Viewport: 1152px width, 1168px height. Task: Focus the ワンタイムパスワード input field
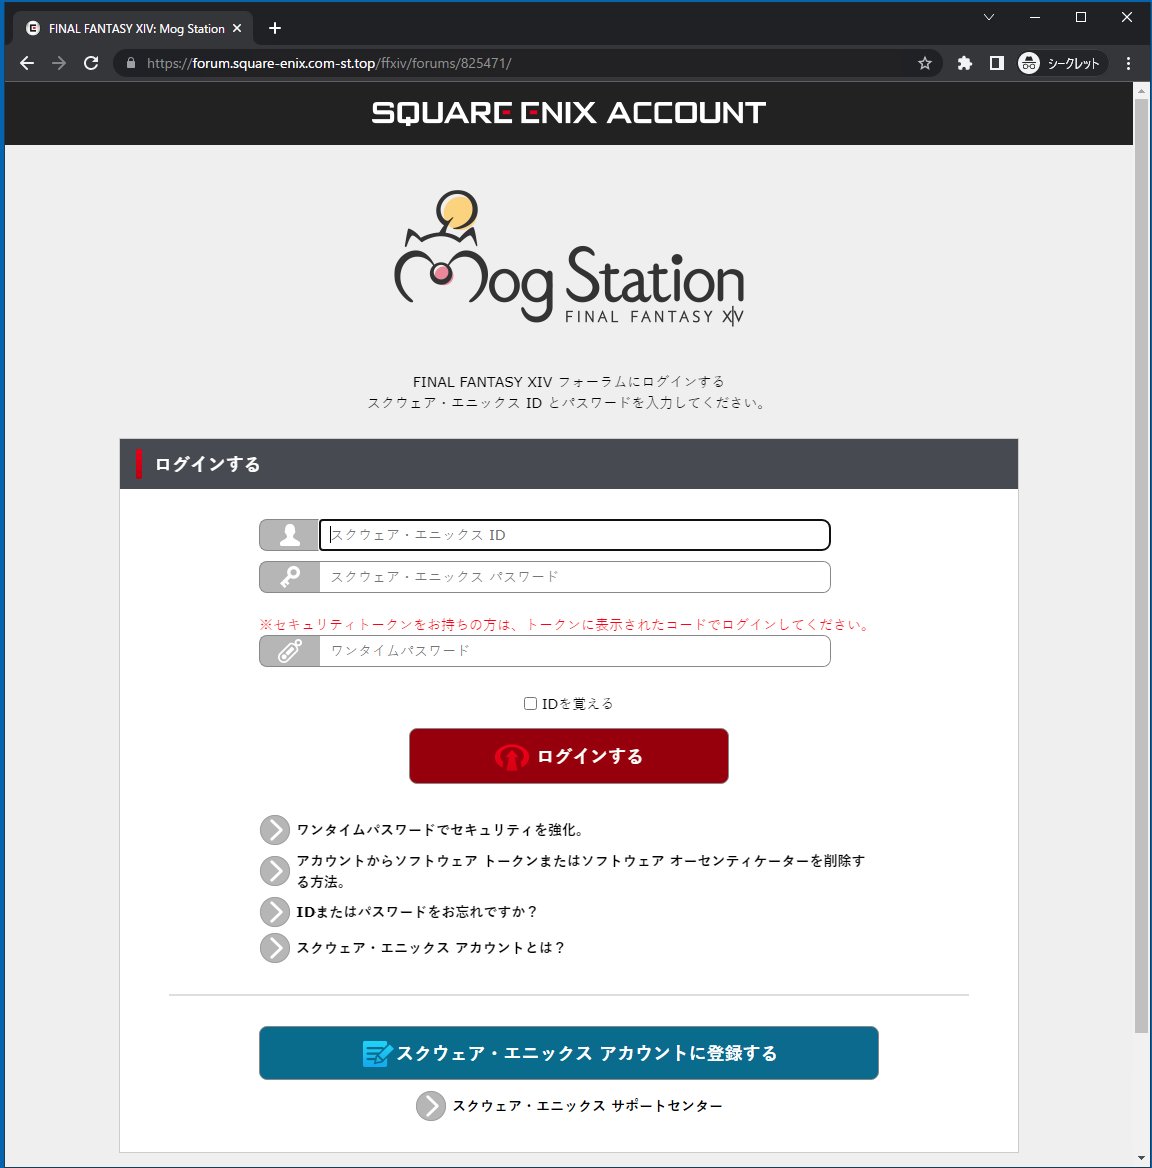point(575,651)
